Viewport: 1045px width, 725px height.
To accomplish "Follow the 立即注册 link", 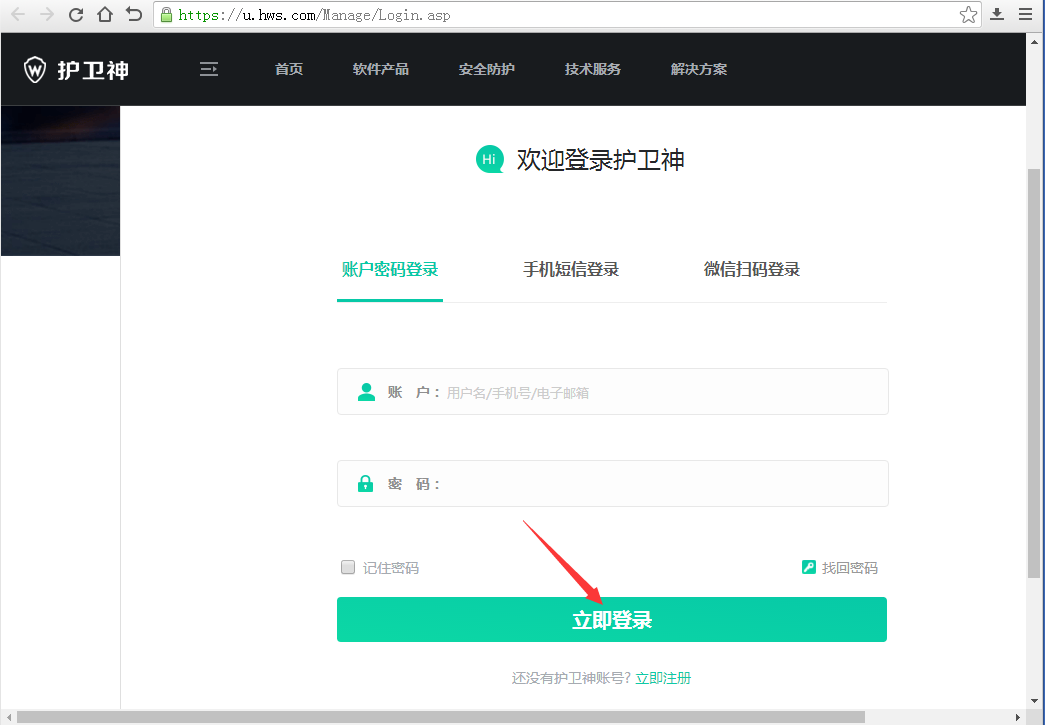I will 663,678.
